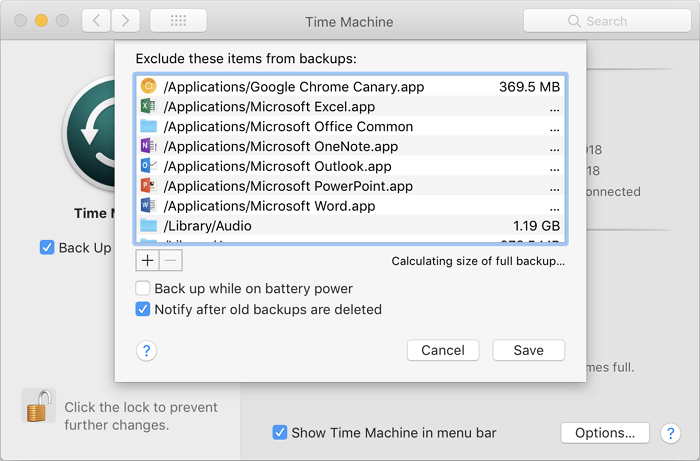
Task: Open the help button in the dialog
Action: tap(147, 350)
